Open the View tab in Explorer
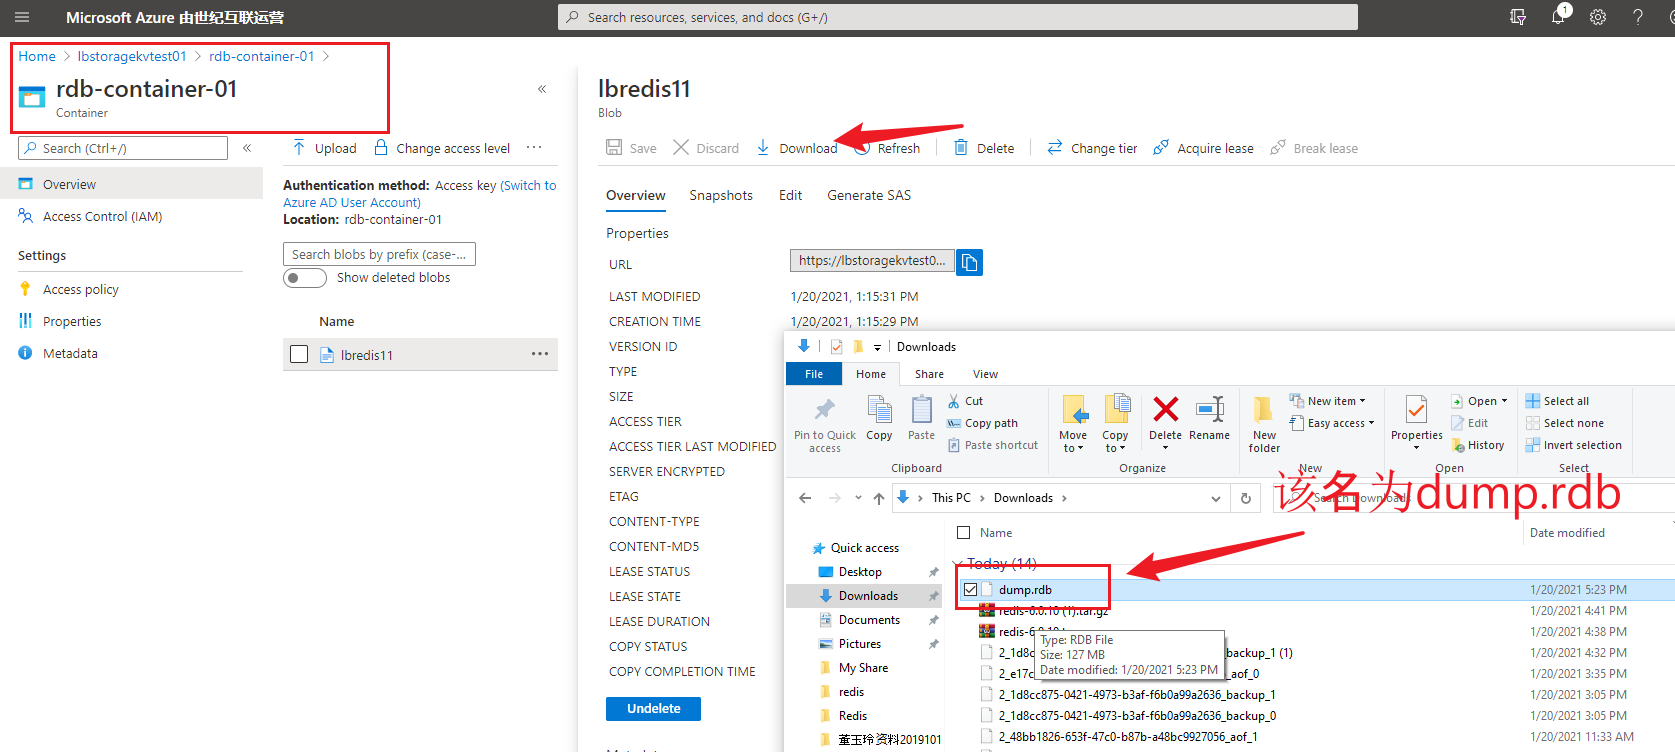The width and height of the screenshot is (1675, 752). (x=985, y=374)
